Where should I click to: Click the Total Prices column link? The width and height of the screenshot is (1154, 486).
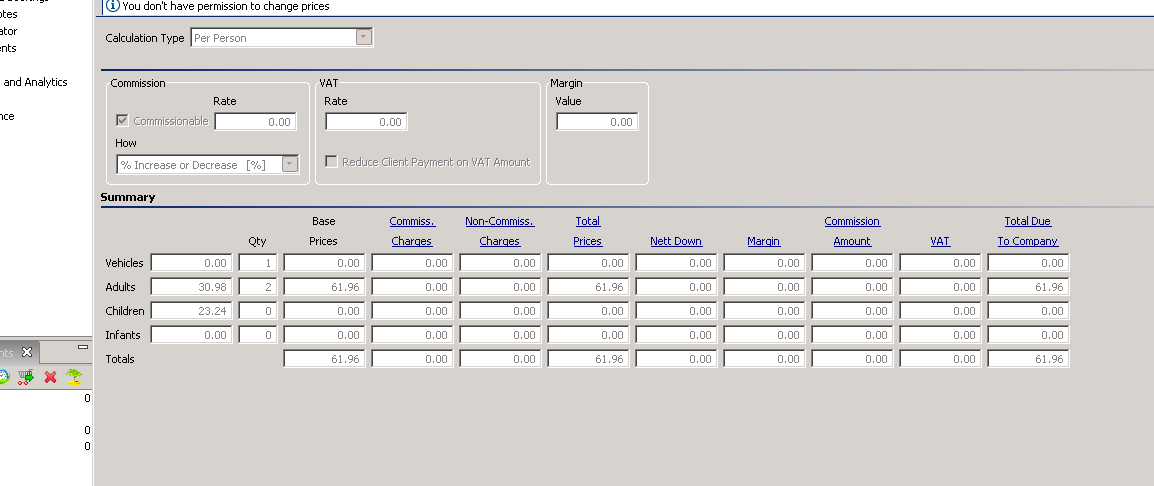point(587,231)
